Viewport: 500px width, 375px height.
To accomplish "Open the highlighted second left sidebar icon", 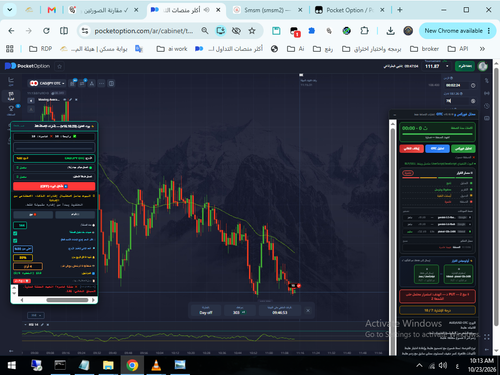I will click(11, 96).
